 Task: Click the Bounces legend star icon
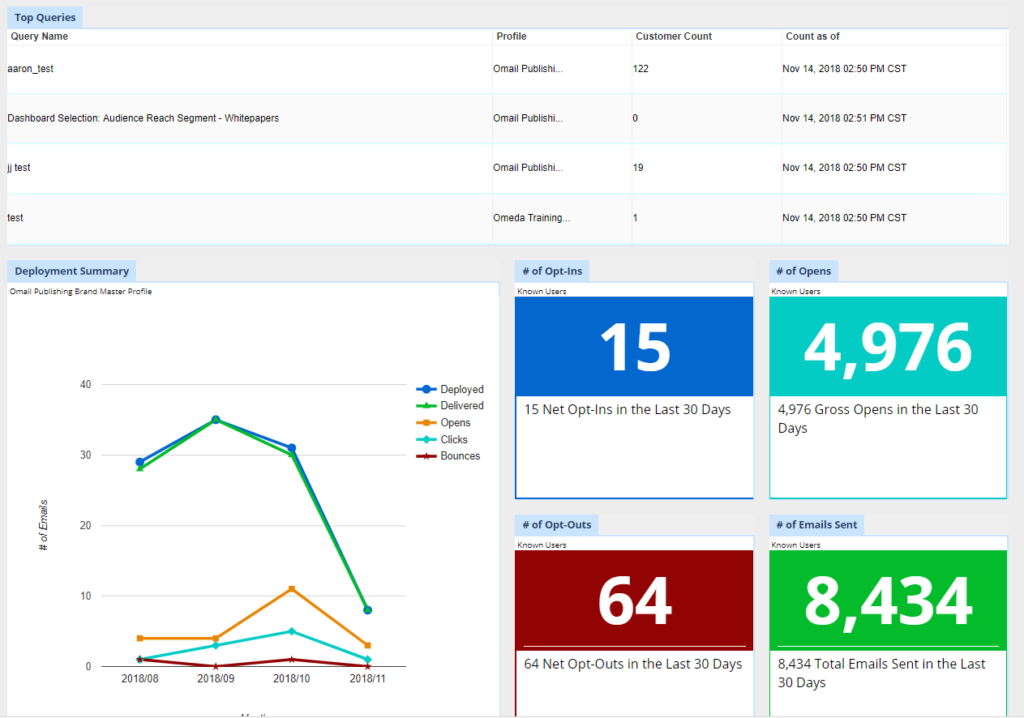pyautogui.click(x=427, y=456)
